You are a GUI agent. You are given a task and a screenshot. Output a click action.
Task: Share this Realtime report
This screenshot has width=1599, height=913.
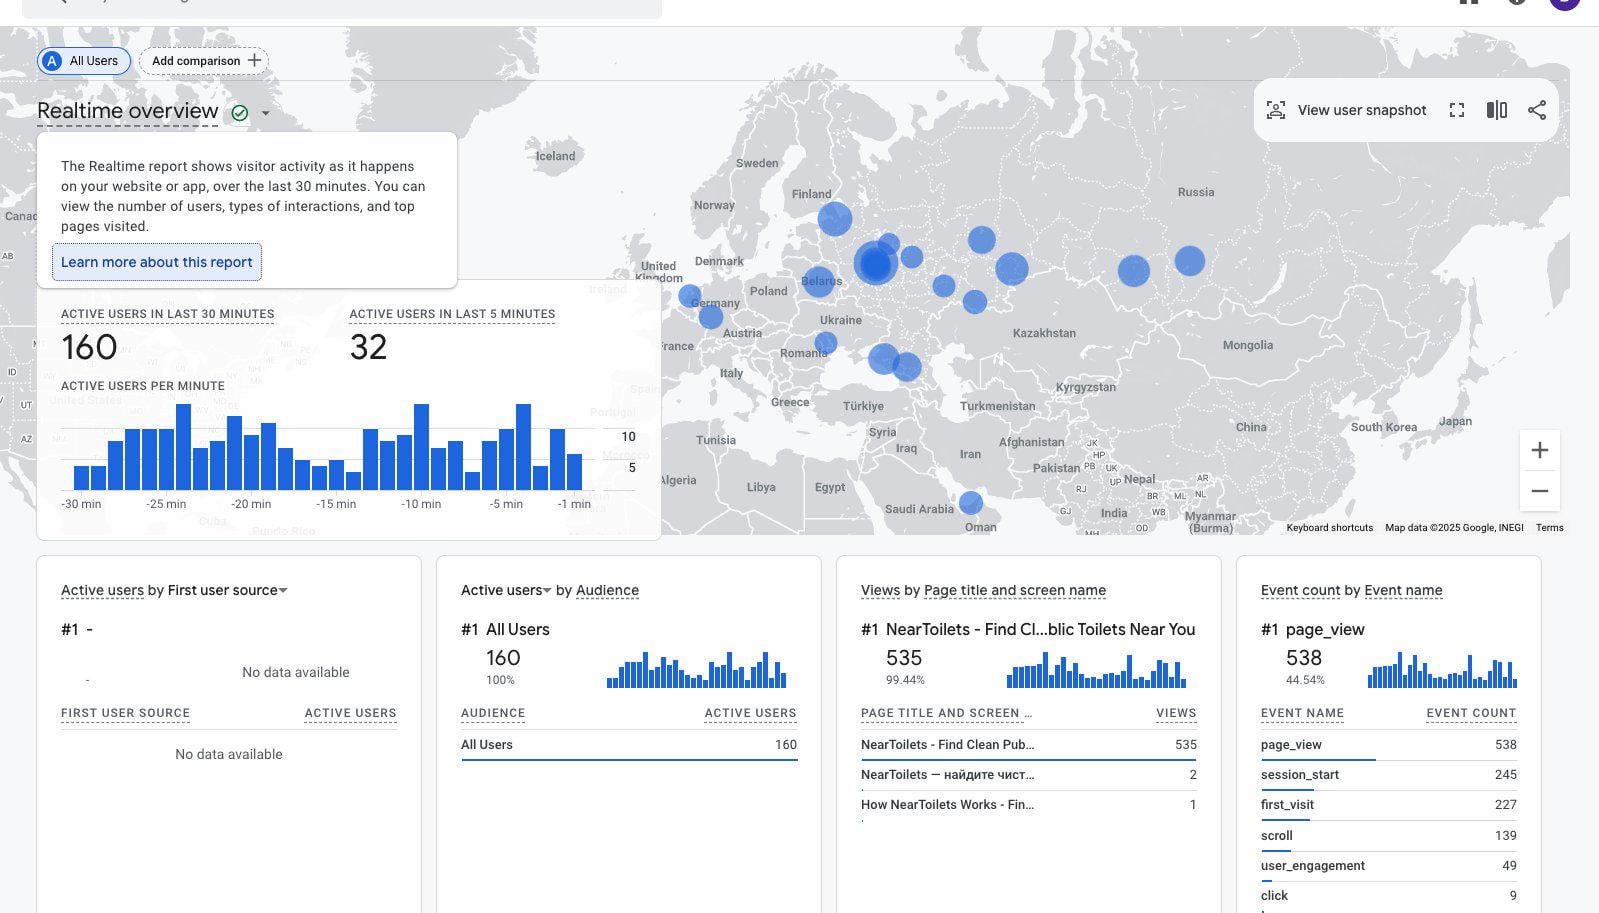click(x=1537, y=110)
